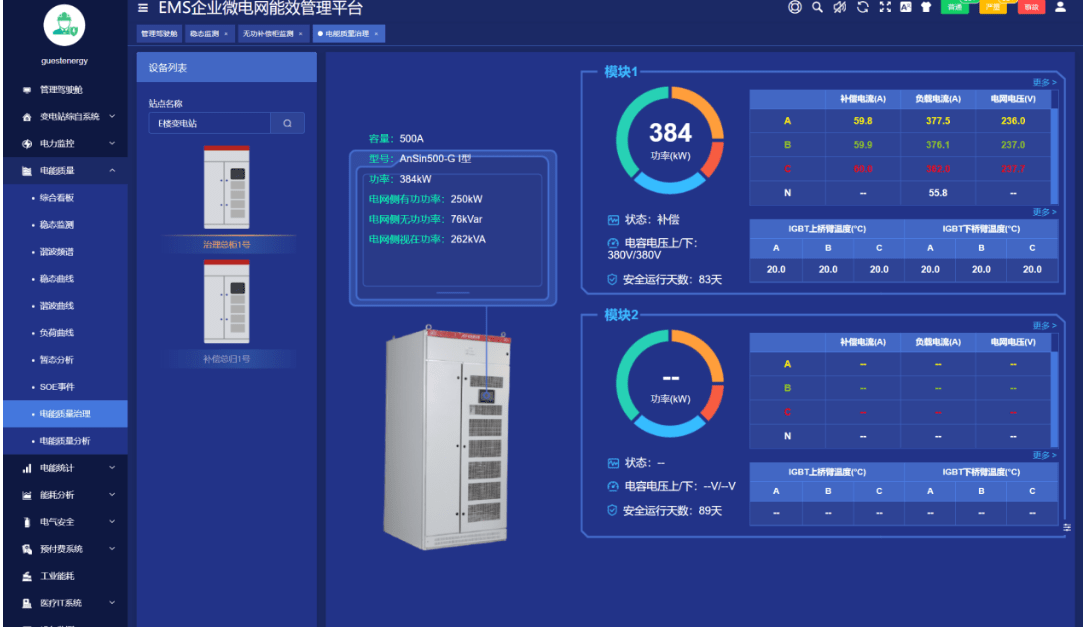Open 管理驾驶舱 in the sidebar

point(65,89)
